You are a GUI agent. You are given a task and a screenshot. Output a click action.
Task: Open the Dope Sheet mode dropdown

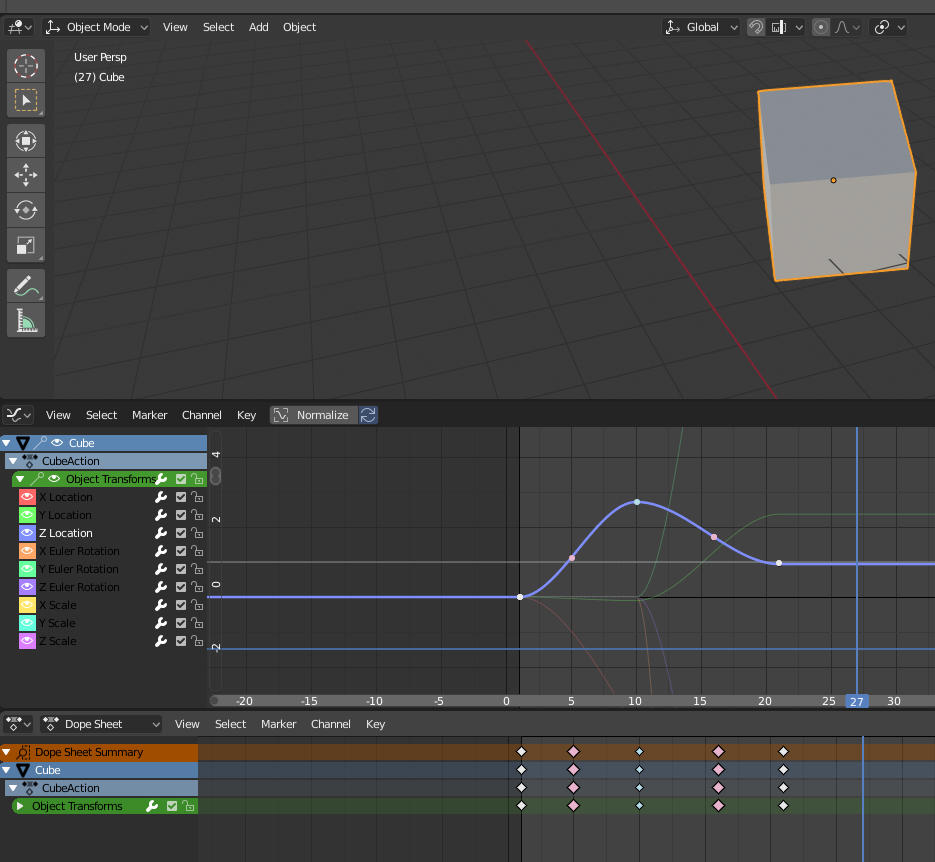pos(101,724)
